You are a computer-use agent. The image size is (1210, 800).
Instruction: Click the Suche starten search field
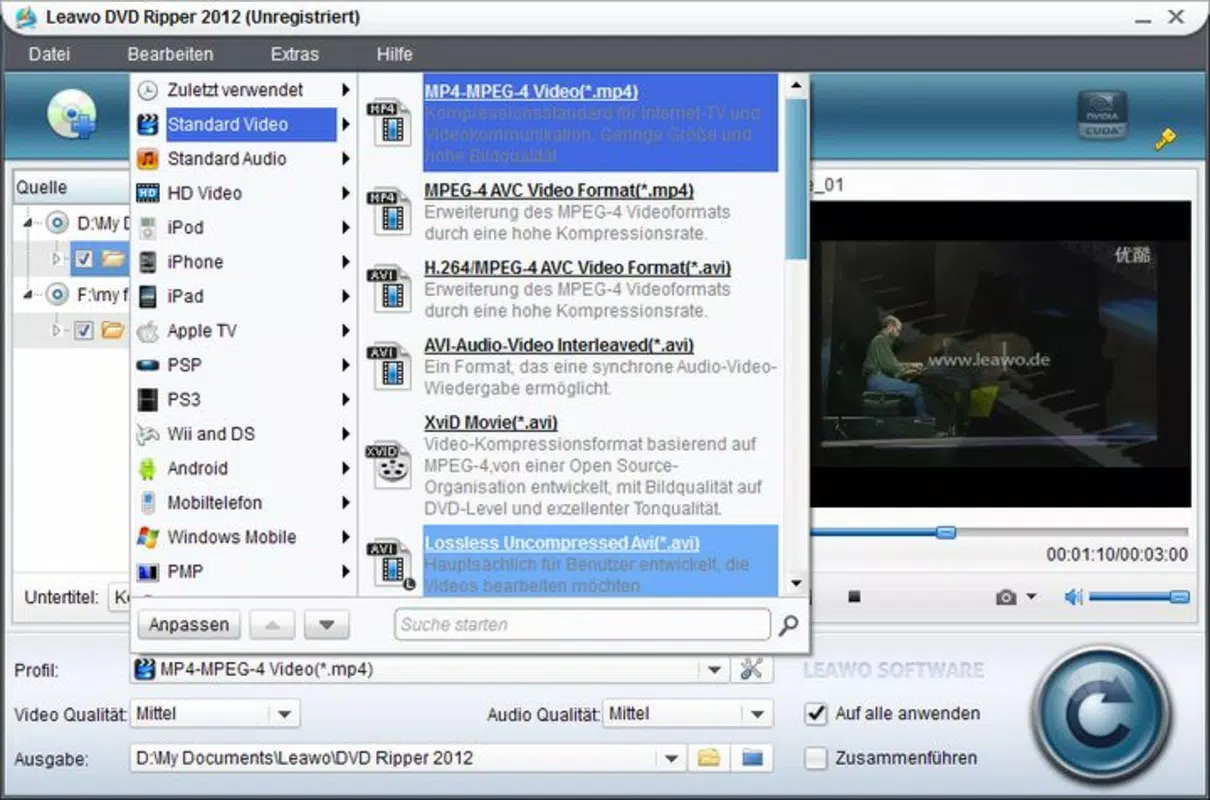(x=582, y=625)
